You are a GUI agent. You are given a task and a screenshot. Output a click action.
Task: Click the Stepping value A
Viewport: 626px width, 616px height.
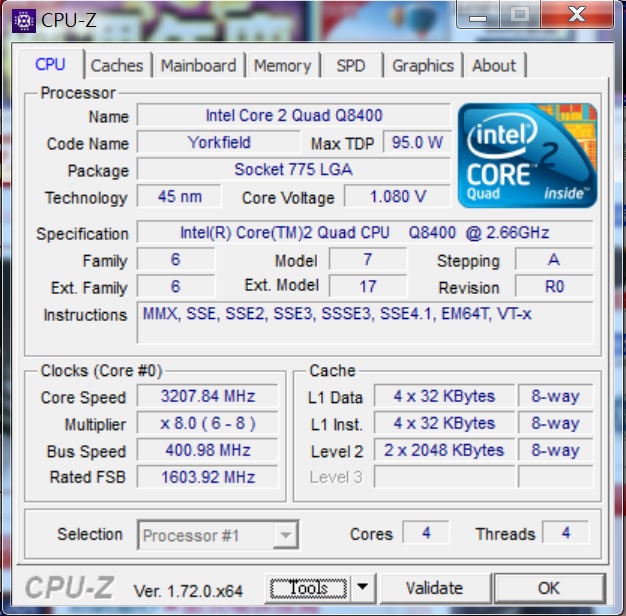pyautogui.click(x=554, y=259)
